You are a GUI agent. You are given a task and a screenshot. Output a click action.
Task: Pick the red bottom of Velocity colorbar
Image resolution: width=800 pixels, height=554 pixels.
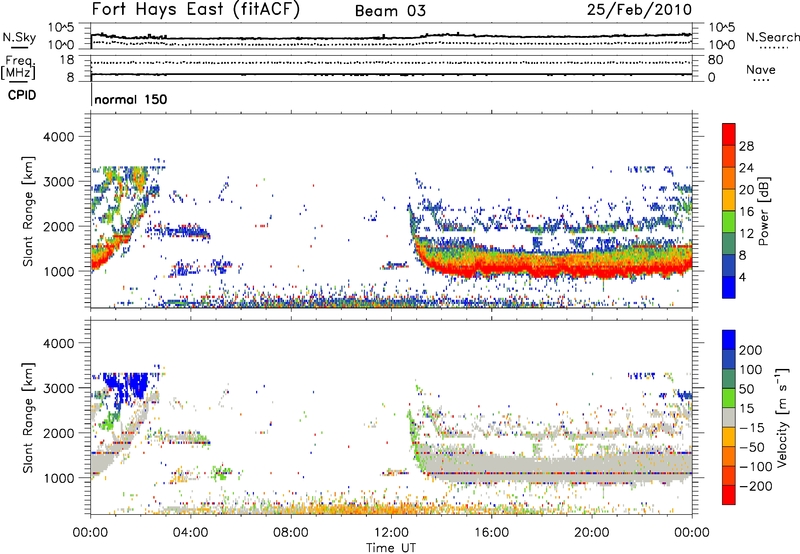click(x=729, y=495)
